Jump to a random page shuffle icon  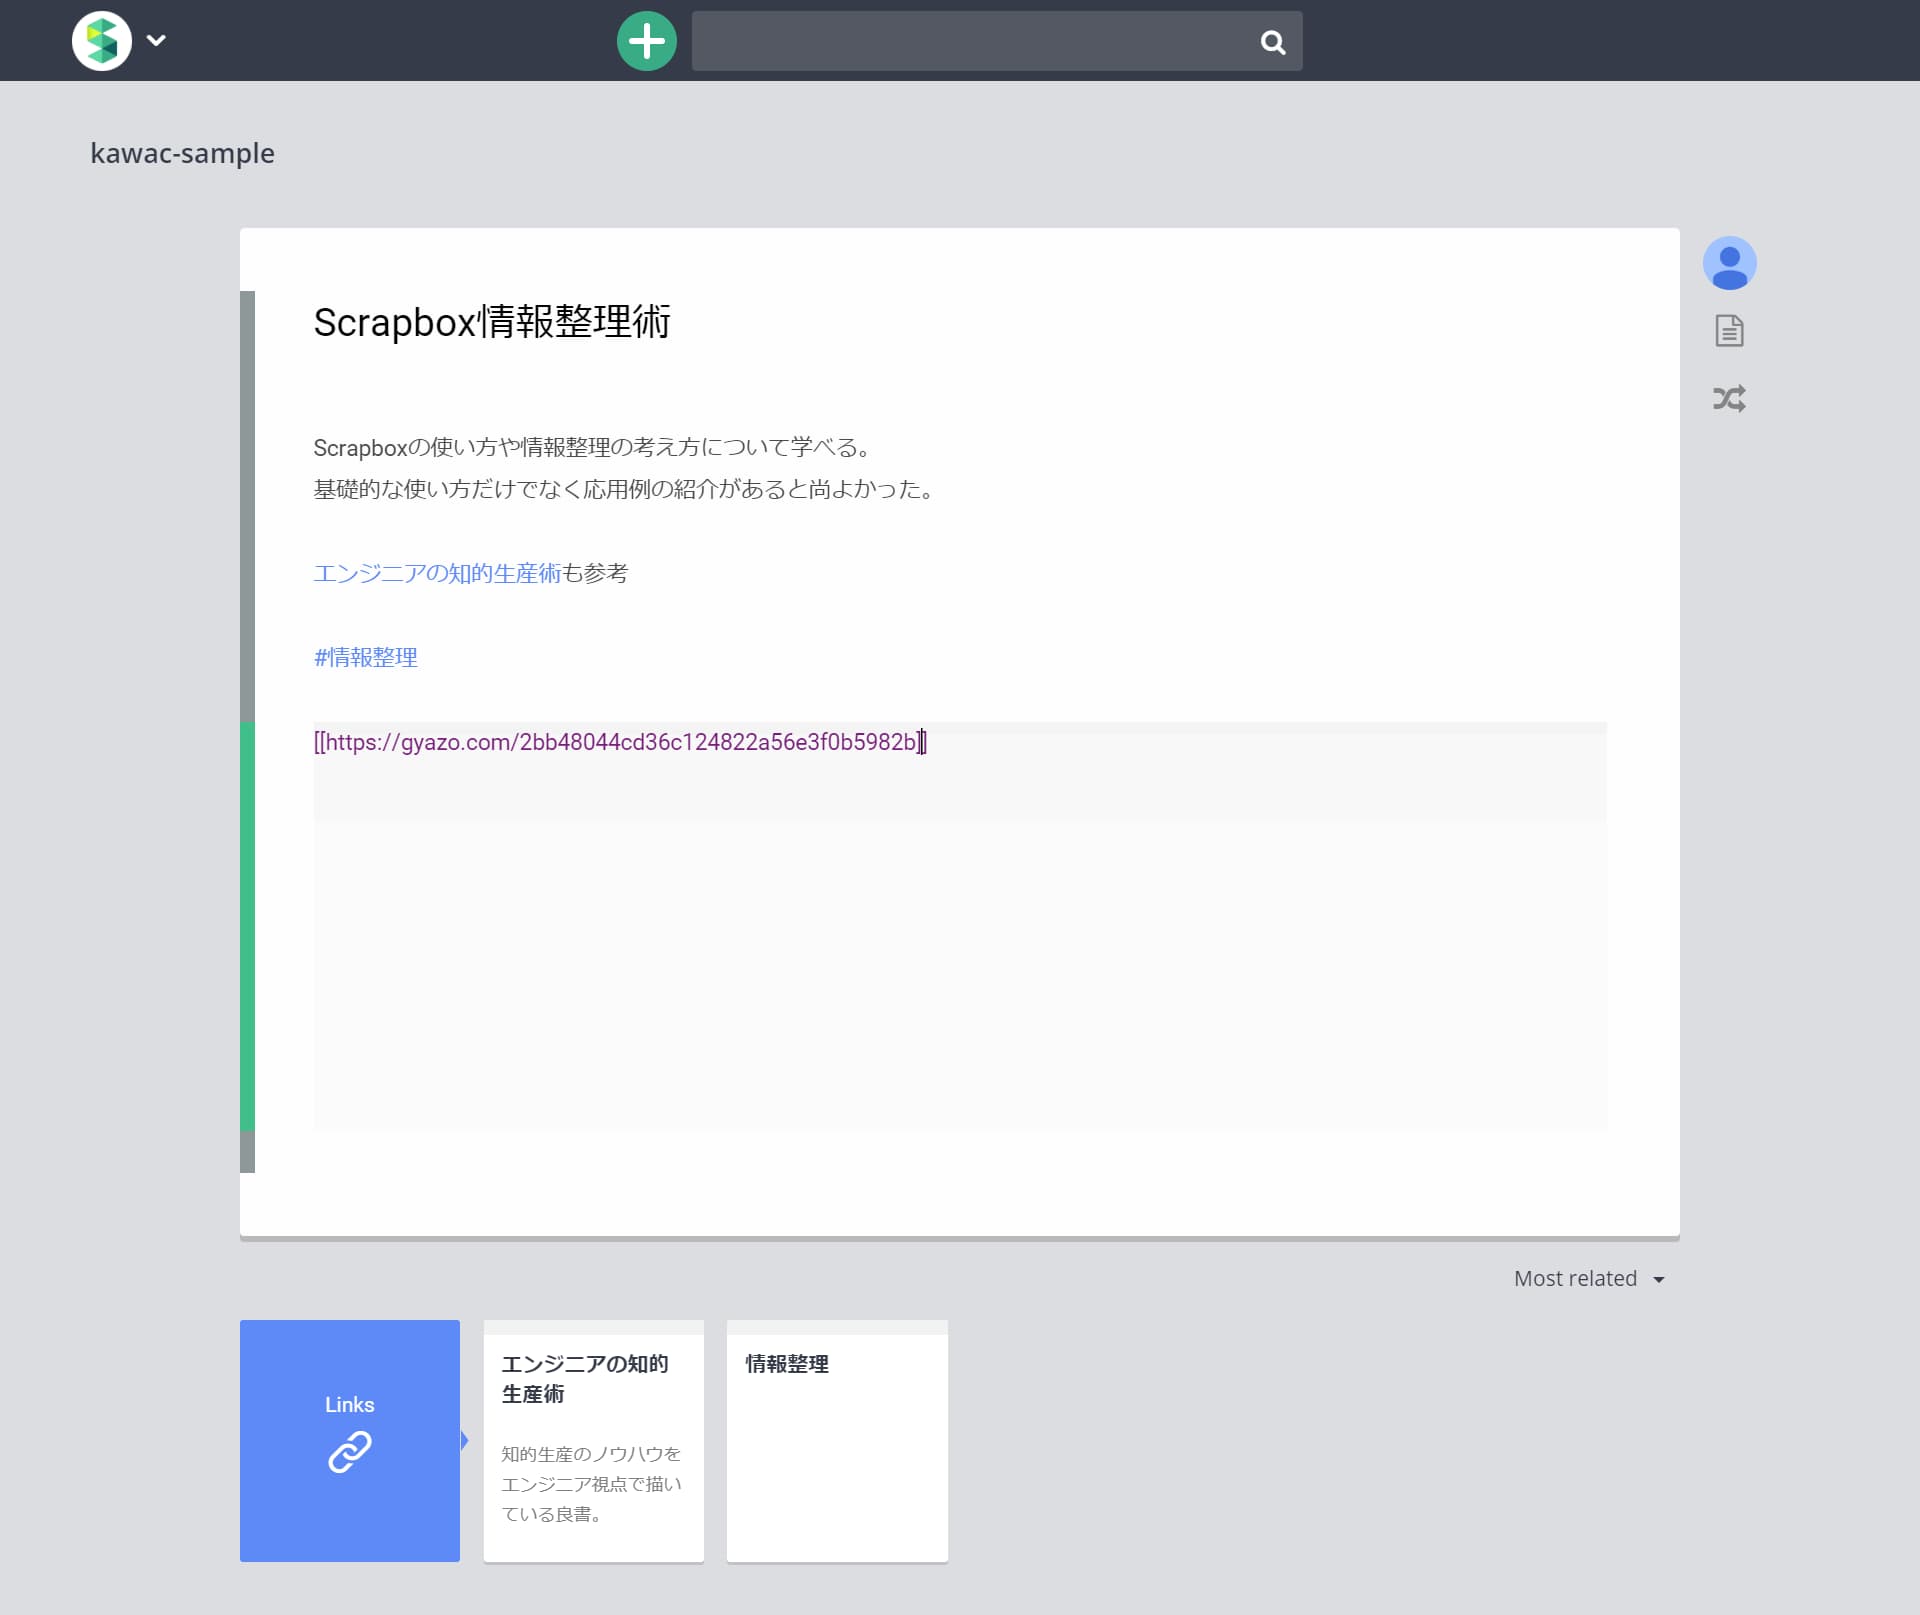pos(1730,399)
